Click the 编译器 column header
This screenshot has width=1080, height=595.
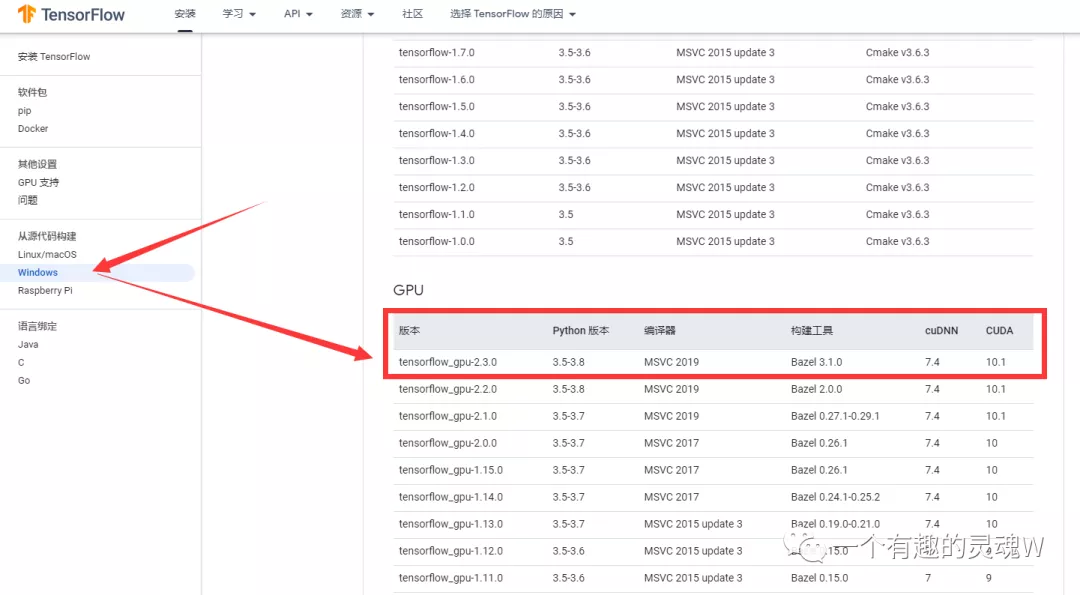pos(660,331)
